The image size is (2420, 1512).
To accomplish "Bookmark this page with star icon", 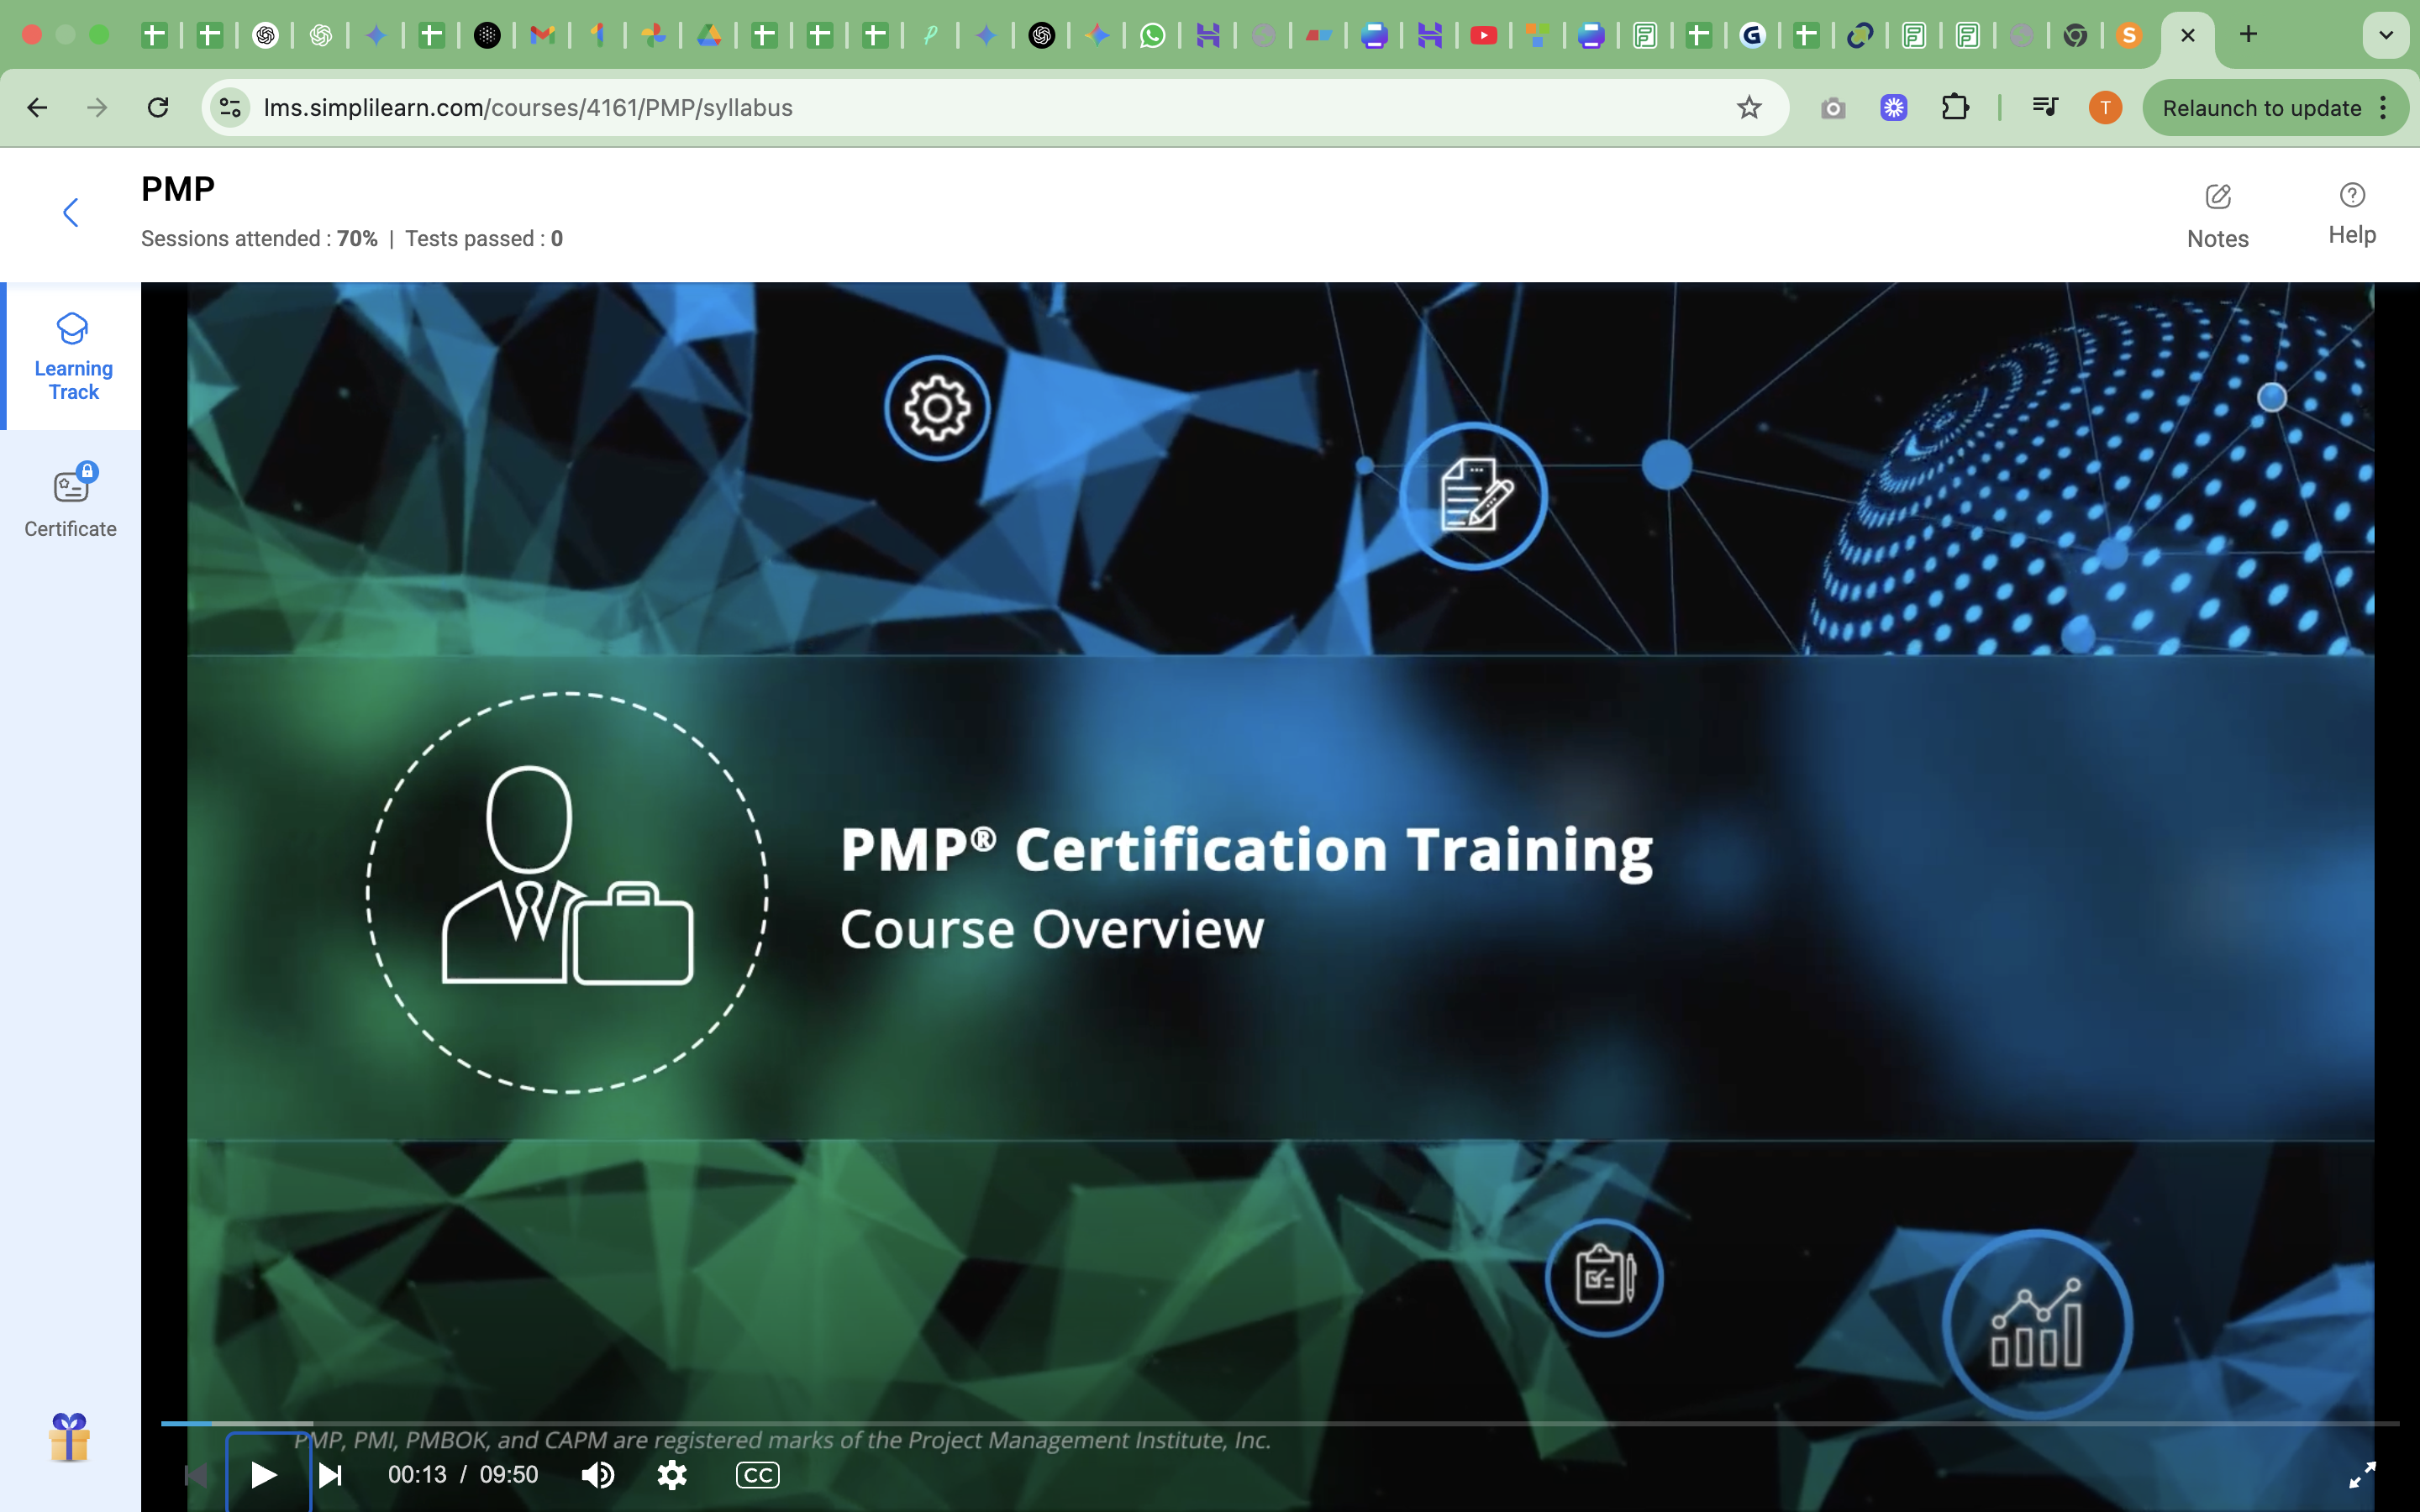I will pos(1748,107).
